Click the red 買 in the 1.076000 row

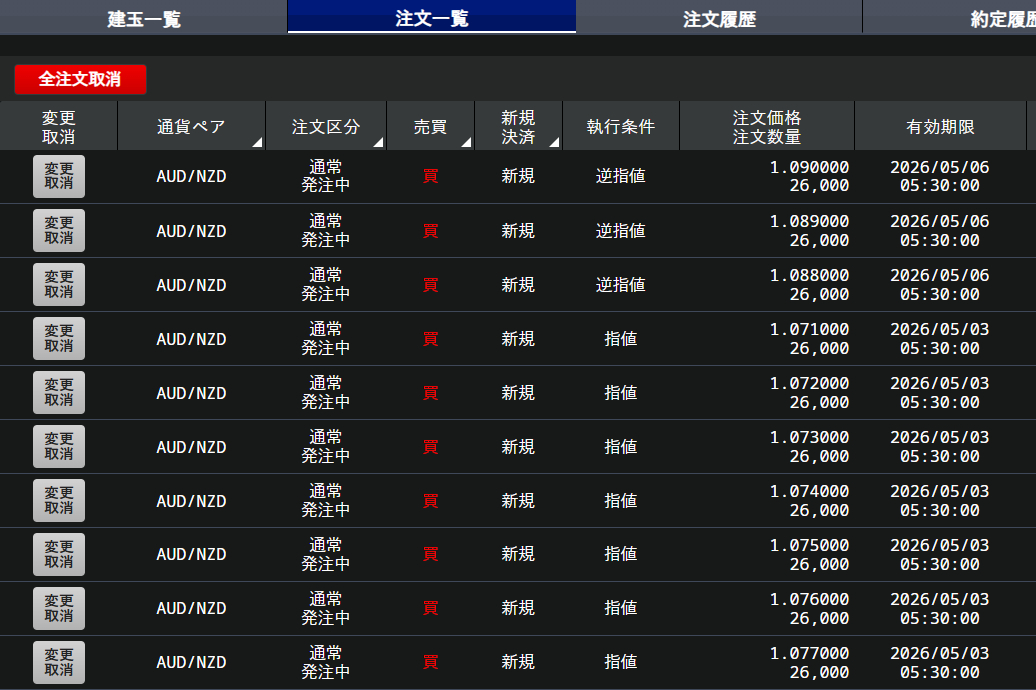click(x=430, y=609)
